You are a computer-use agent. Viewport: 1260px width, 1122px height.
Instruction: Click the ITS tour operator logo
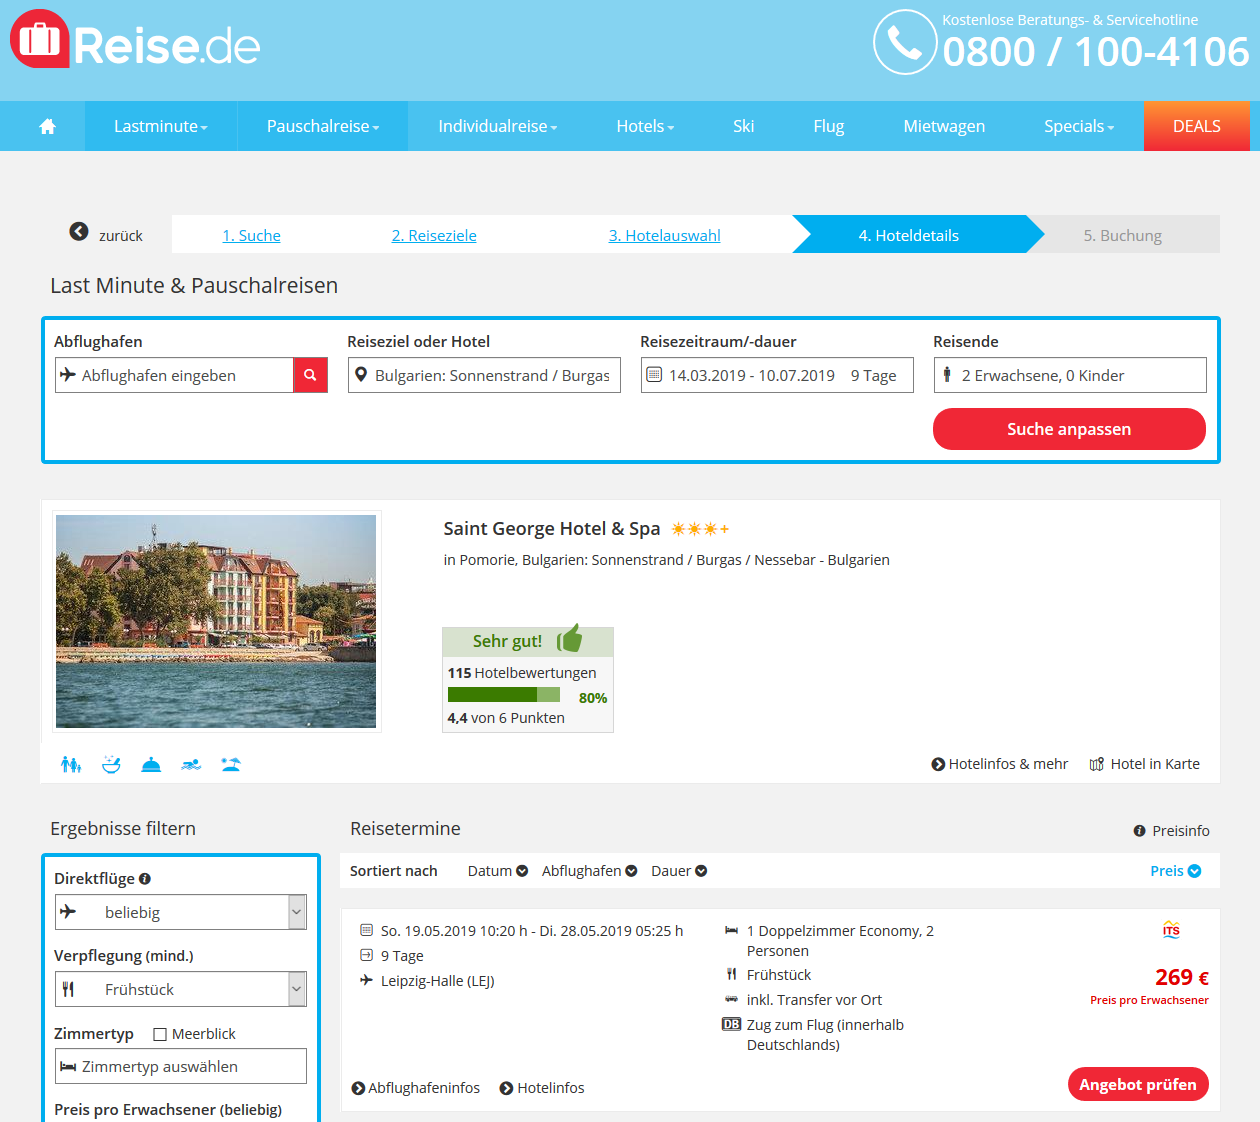click(x=1171, y=930)
